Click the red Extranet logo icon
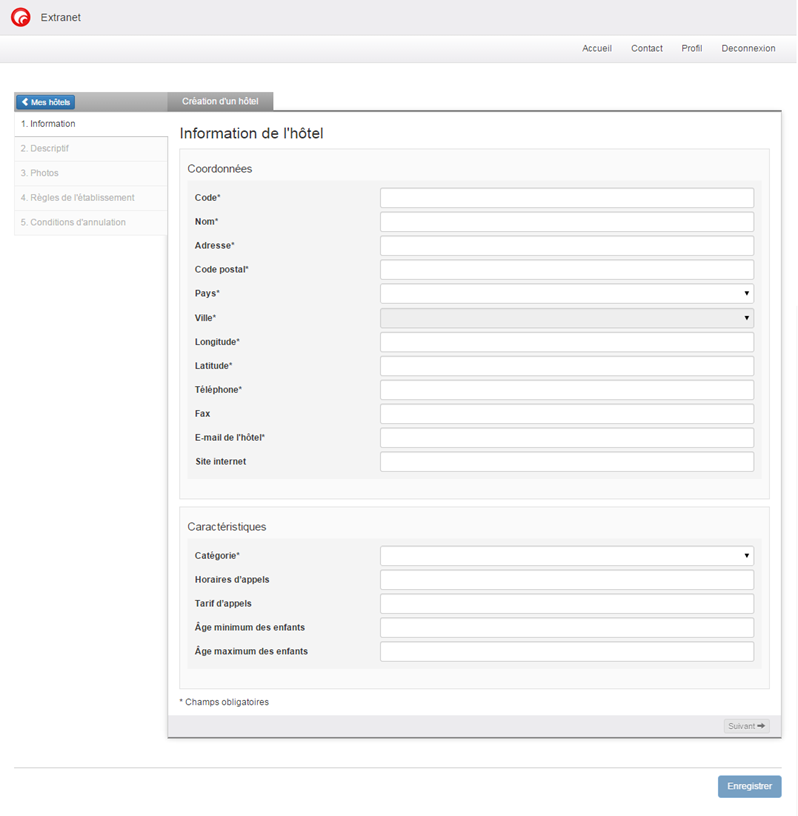Viewport: 798px width, 816px height. [x=20, y=17]
